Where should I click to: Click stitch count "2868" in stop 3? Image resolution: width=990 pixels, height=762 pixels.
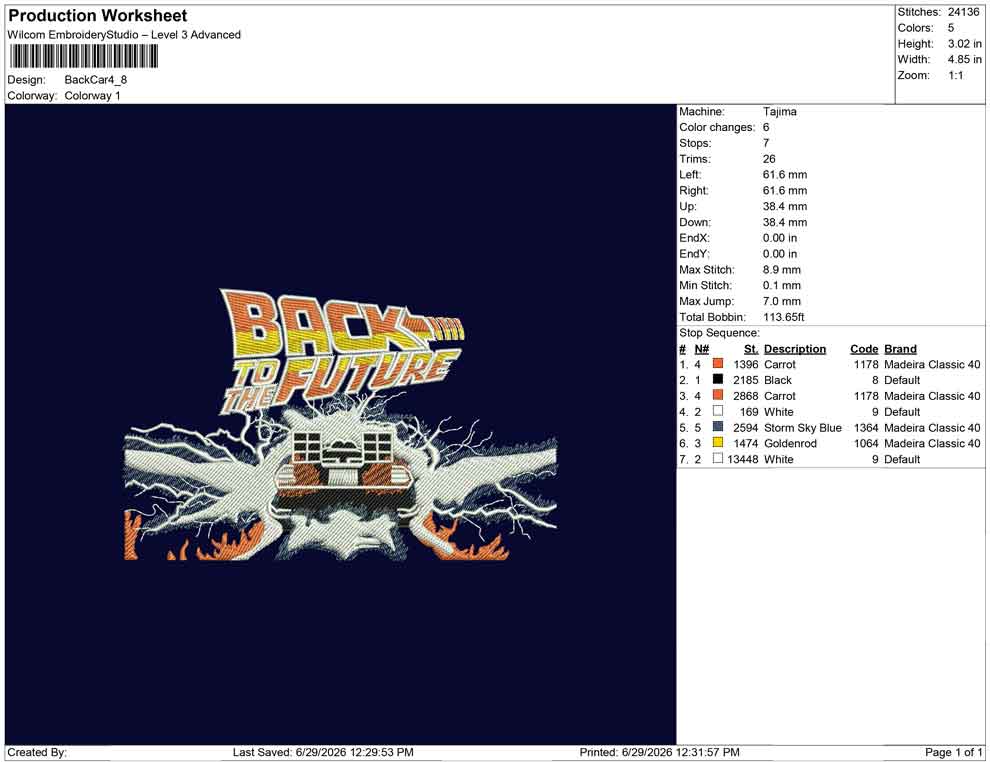(x=746, y=396)
